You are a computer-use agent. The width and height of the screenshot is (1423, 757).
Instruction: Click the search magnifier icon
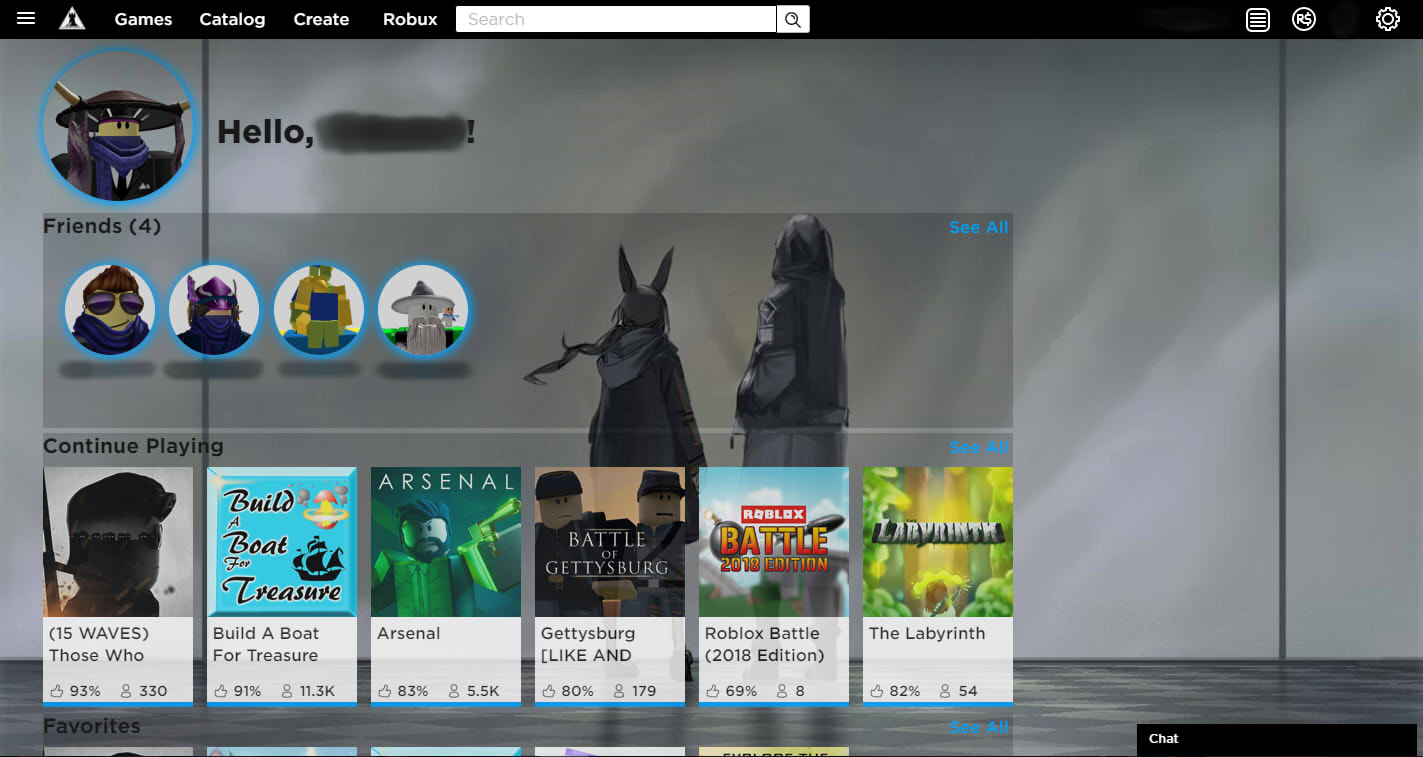click(792, 18)
